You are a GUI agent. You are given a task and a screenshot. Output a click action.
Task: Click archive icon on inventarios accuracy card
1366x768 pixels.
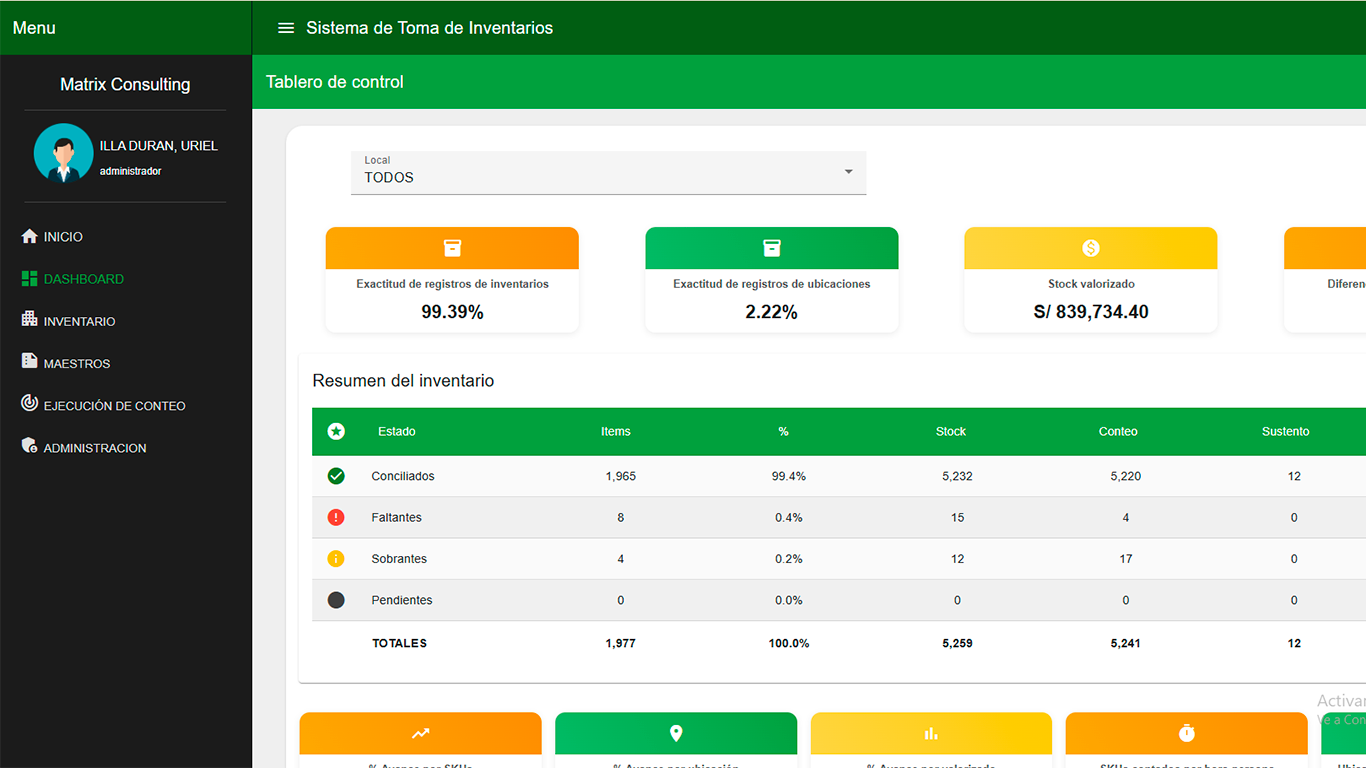click(452, 248)
